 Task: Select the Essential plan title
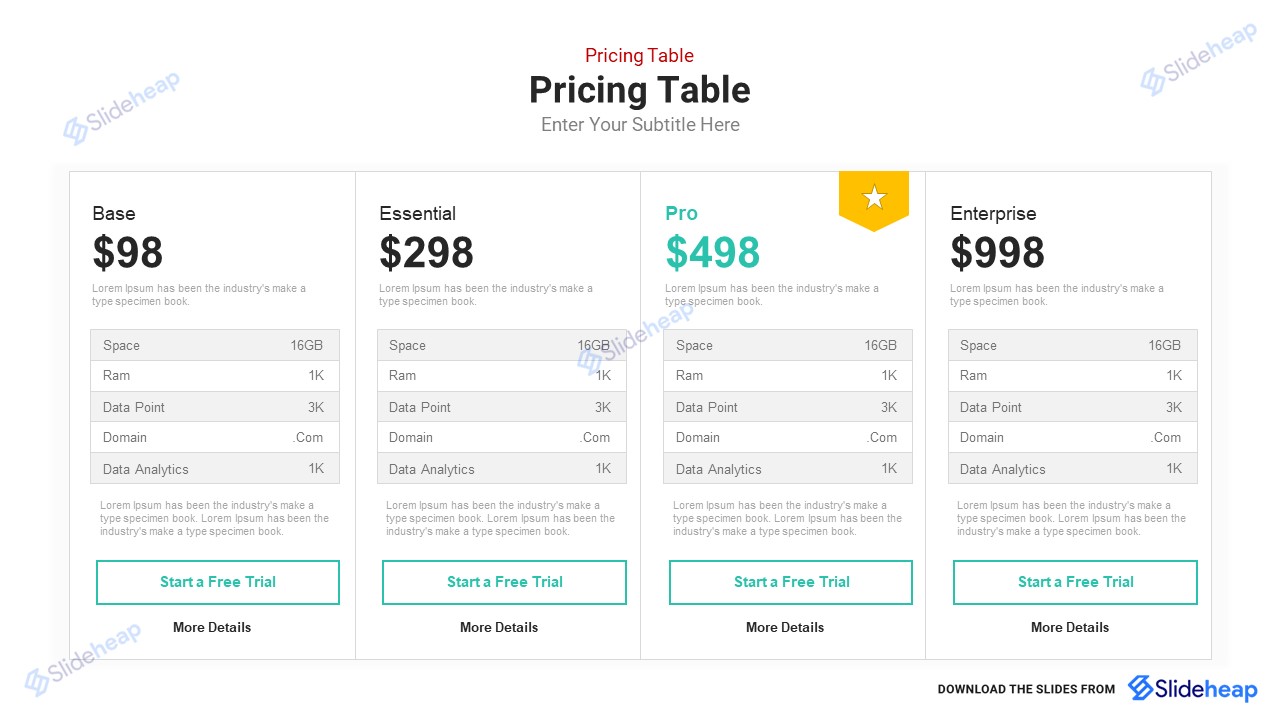click(x=417, y=213)
